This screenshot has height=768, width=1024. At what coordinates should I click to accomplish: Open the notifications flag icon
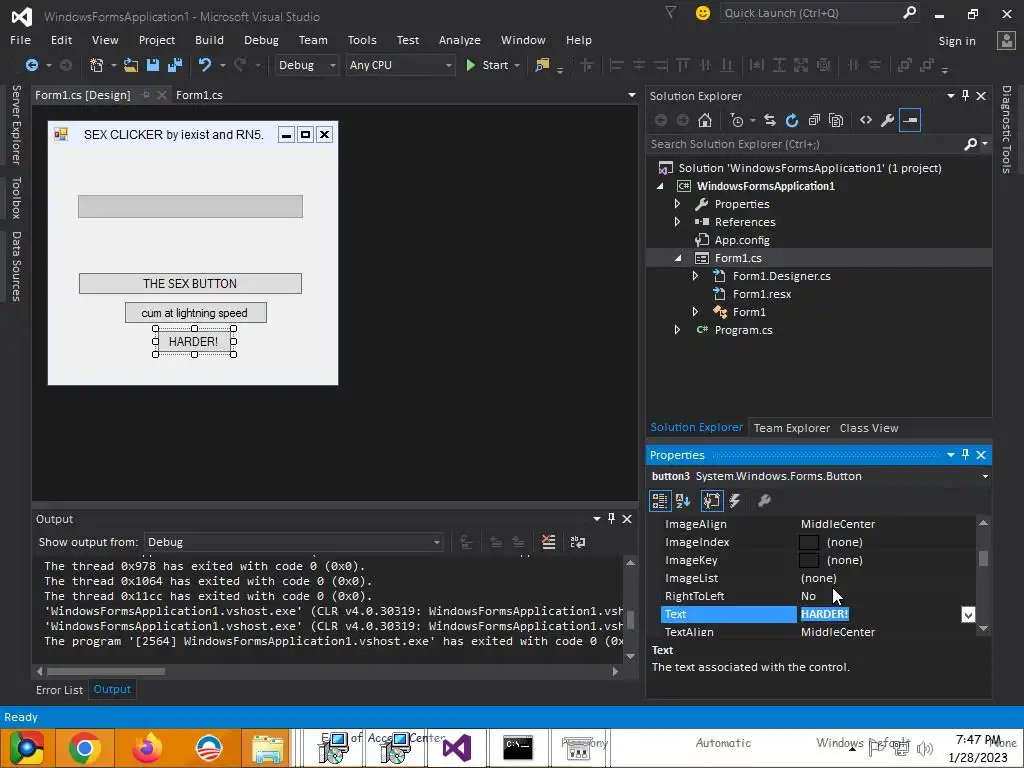tap(671, 12)
